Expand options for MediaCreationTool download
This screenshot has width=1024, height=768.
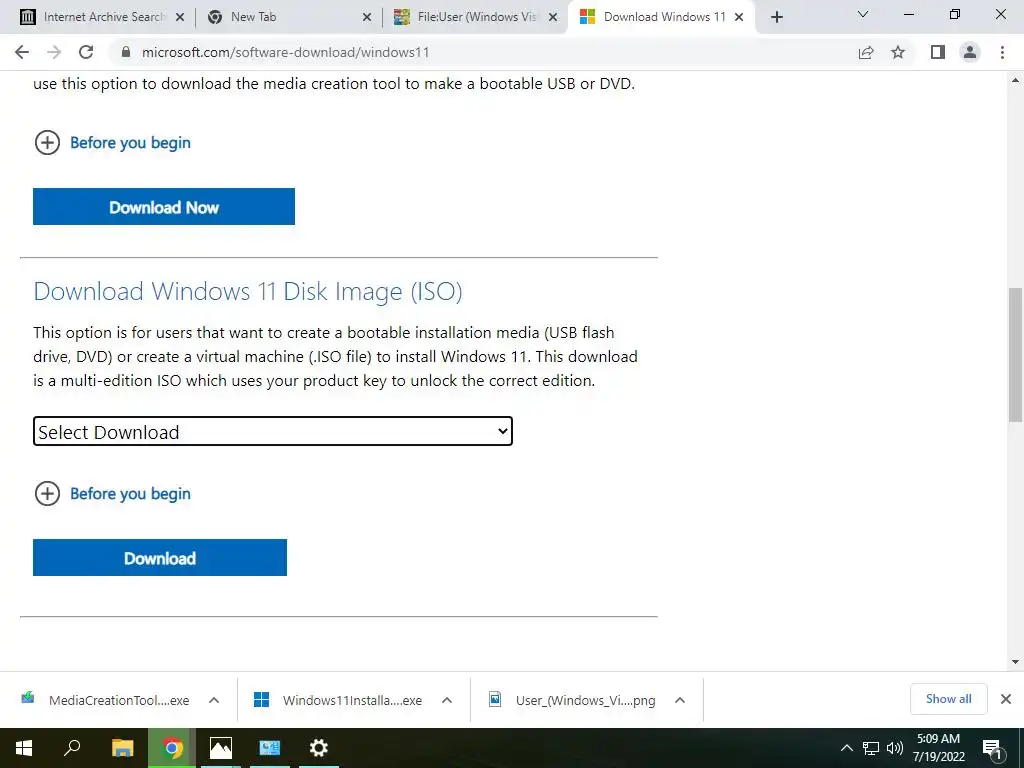tap(214, 700)
